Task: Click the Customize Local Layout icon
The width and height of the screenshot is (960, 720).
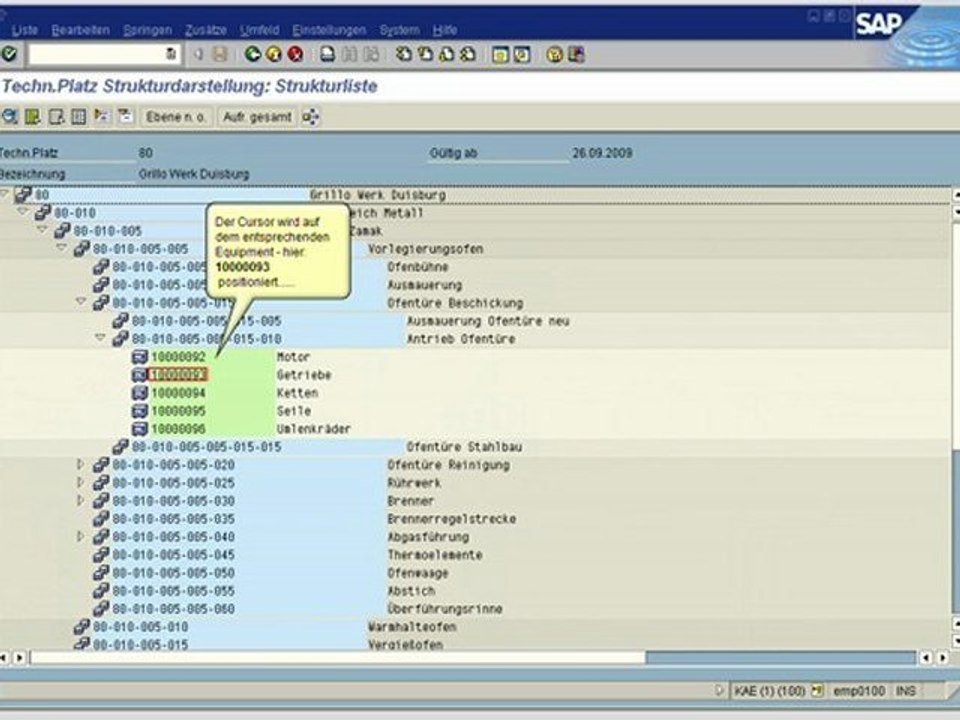Action: (x=576, y=54)
